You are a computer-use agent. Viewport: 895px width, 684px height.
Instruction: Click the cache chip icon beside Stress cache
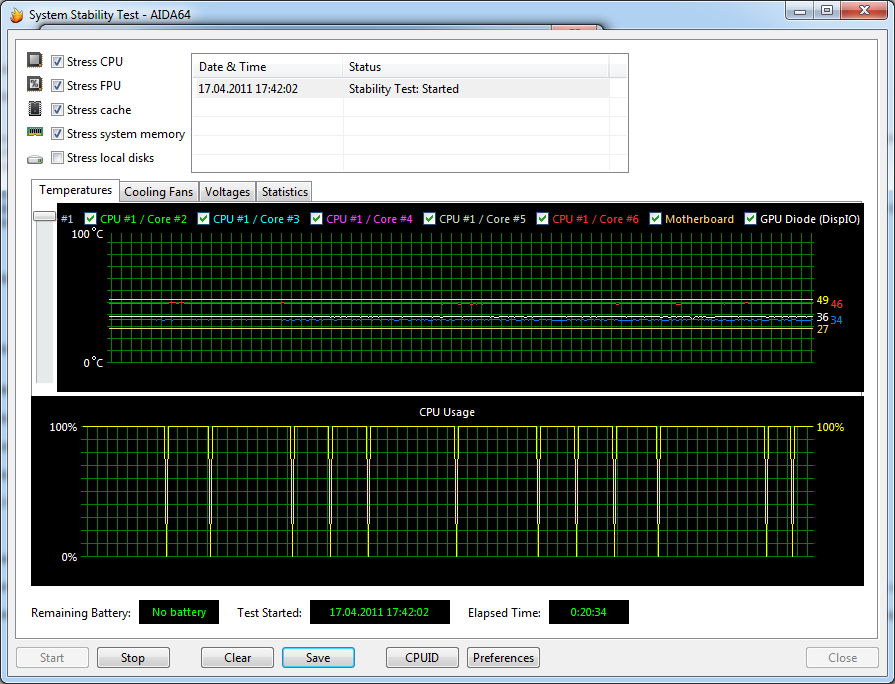click(x=35, y=108)
